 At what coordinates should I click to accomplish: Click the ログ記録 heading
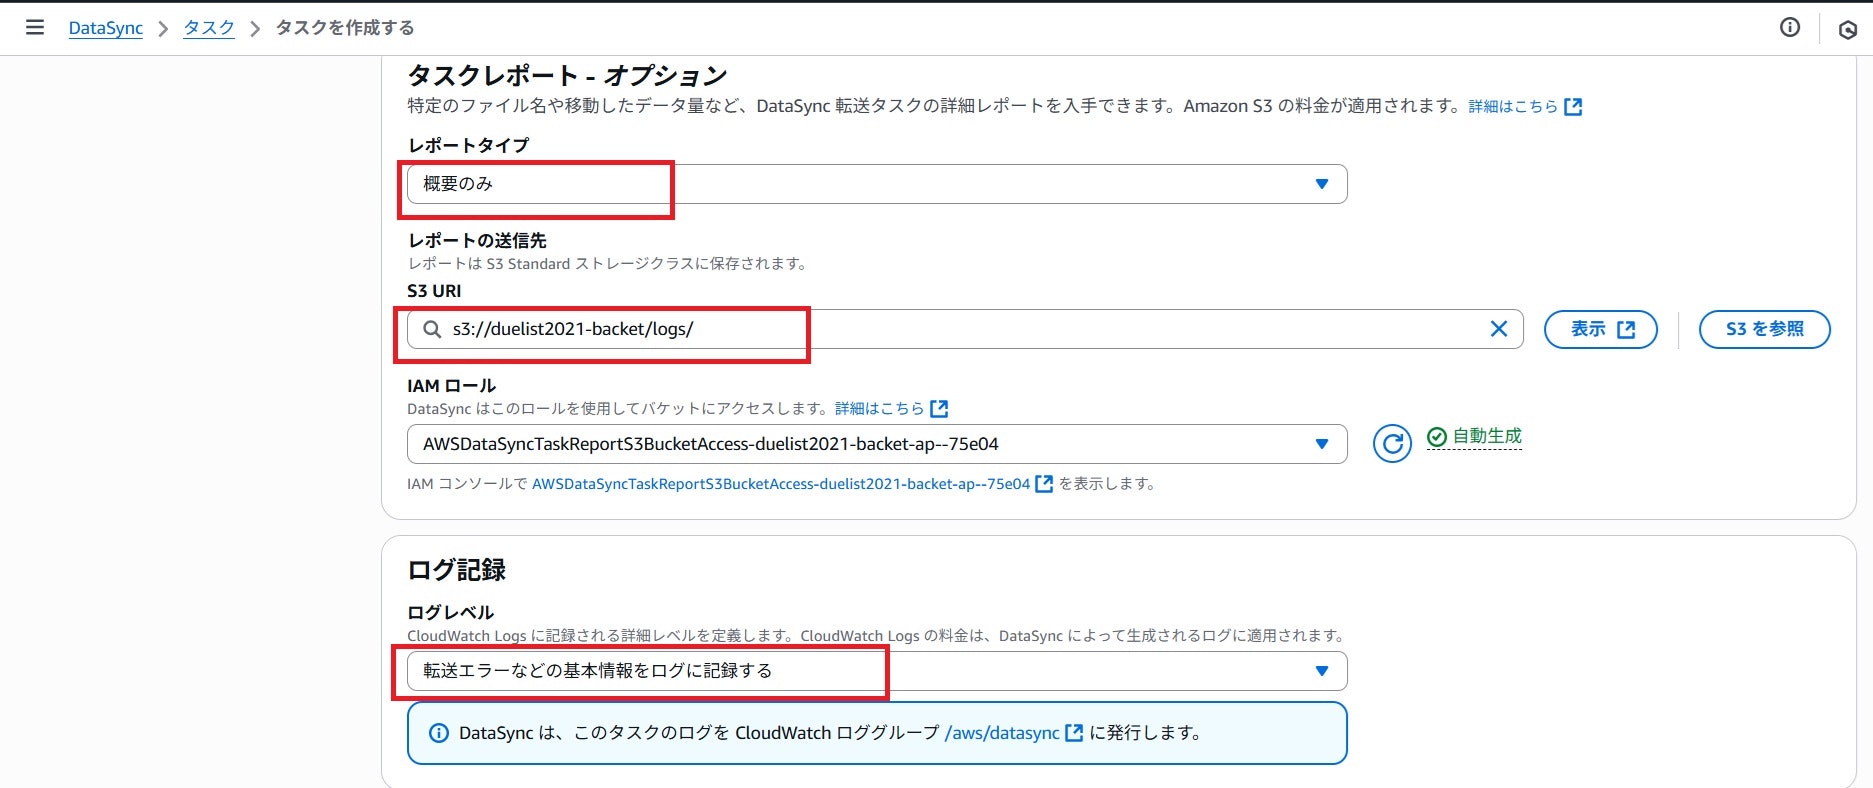pos(457,570)
